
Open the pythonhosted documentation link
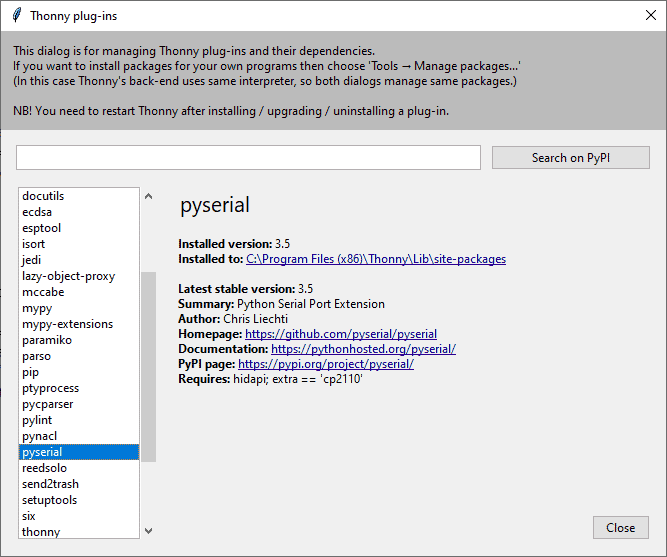[363, 349]
